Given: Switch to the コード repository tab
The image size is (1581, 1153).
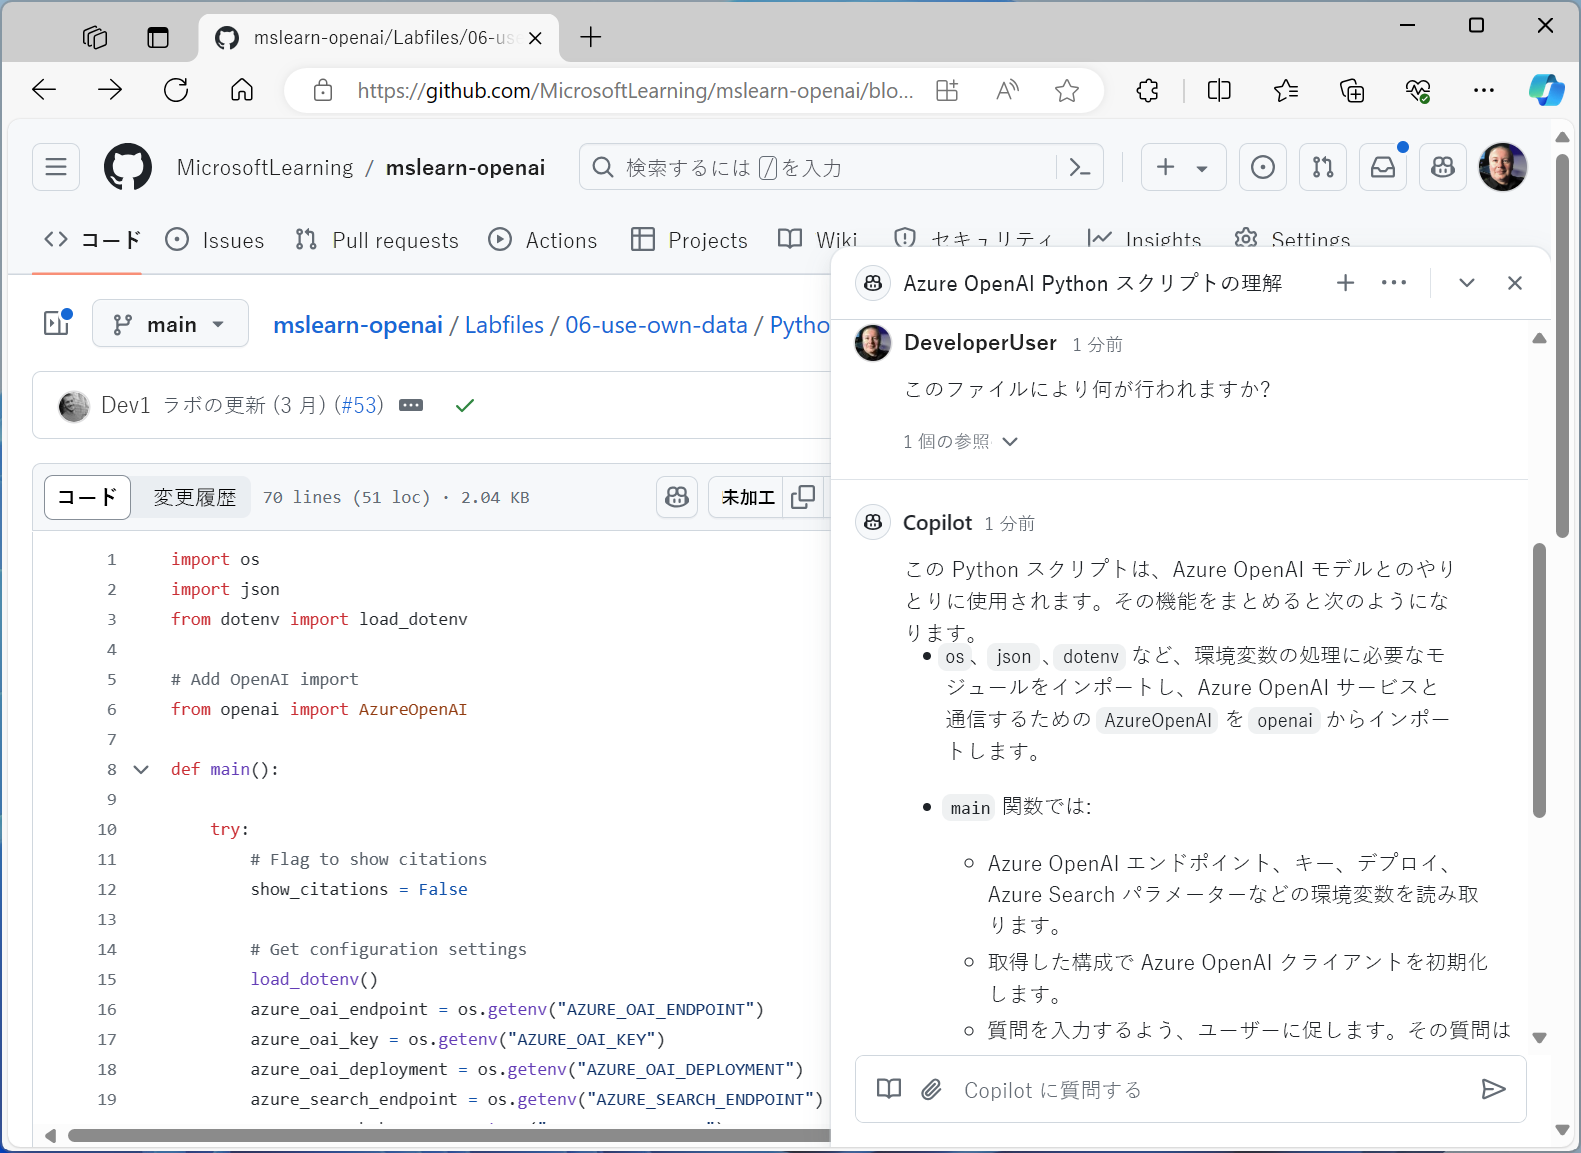Looking at the screenshot, I should [x=92, y=240].
